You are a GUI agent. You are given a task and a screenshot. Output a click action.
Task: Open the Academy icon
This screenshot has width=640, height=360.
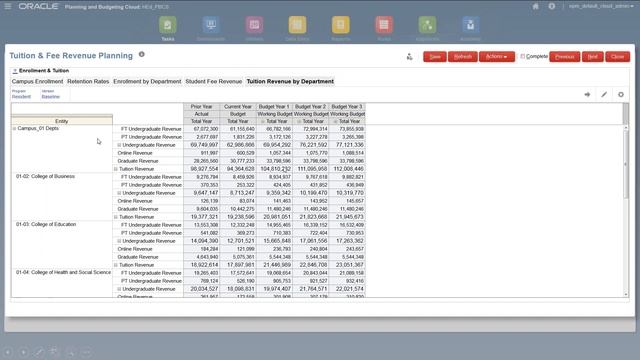(470, 25)
